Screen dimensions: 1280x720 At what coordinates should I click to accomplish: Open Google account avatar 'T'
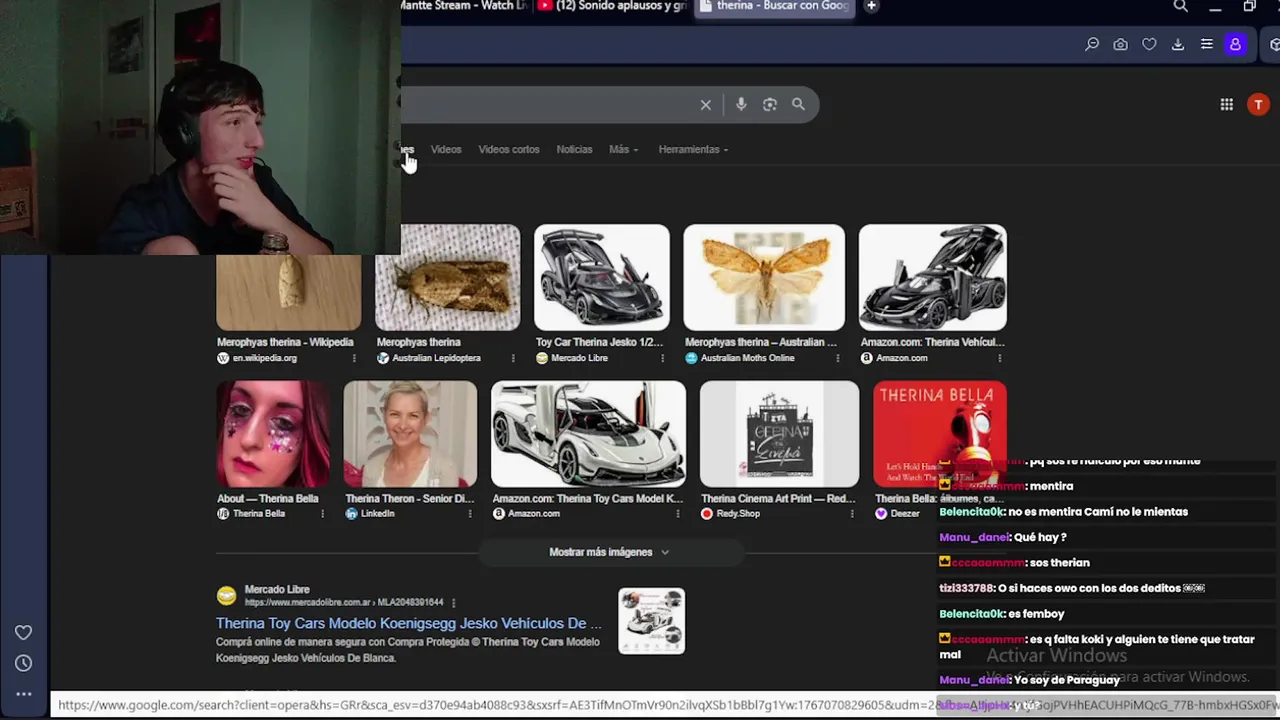pyautogui.click(x=1258, y=104)
